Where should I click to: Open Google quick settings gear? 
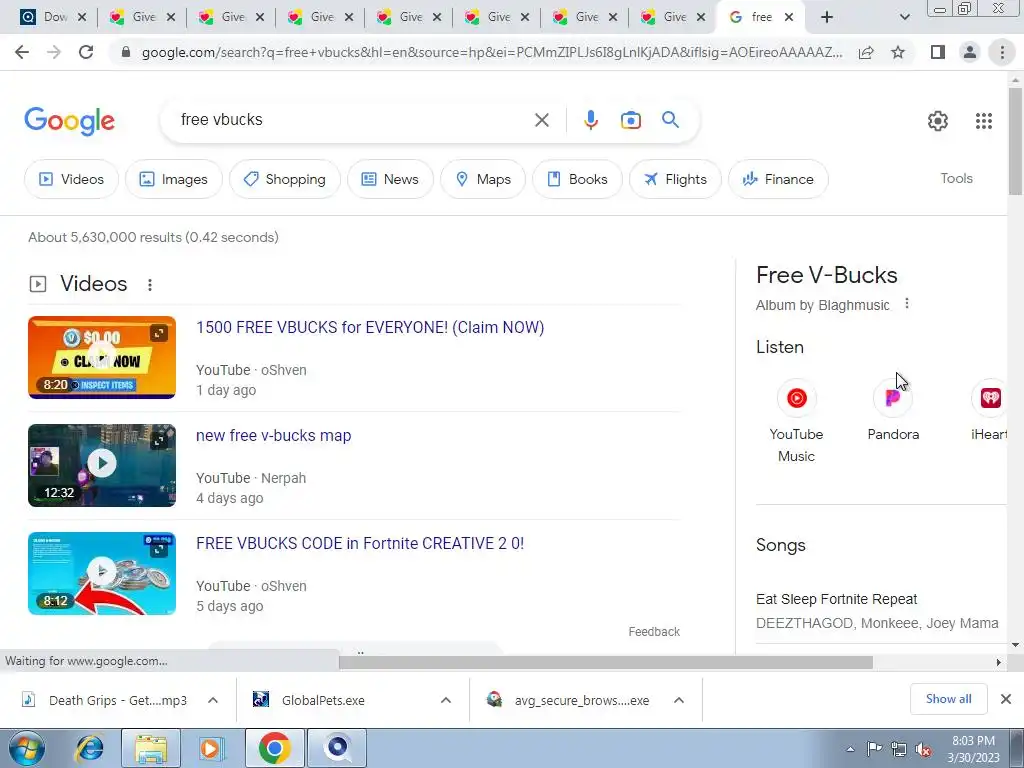tap(938, 121)
